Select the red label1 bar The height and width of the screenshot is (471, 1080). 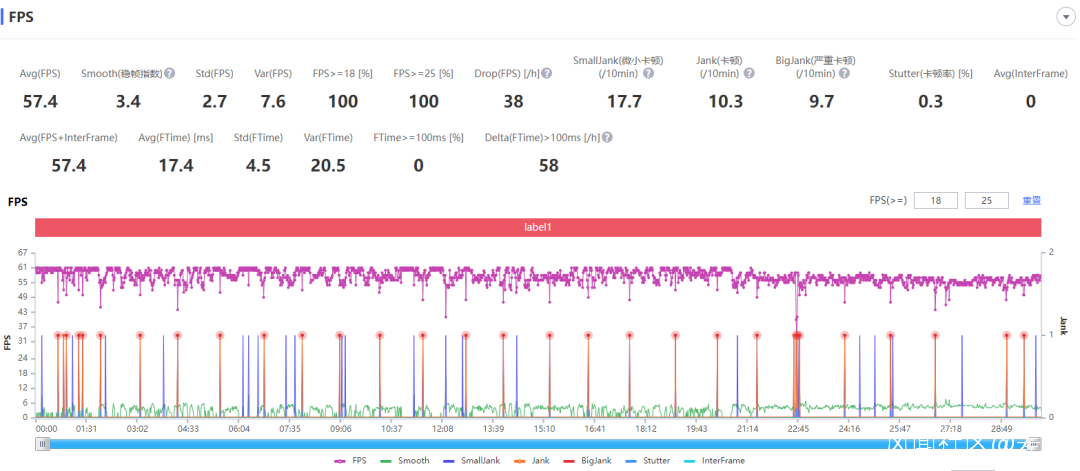coord(538,228)
